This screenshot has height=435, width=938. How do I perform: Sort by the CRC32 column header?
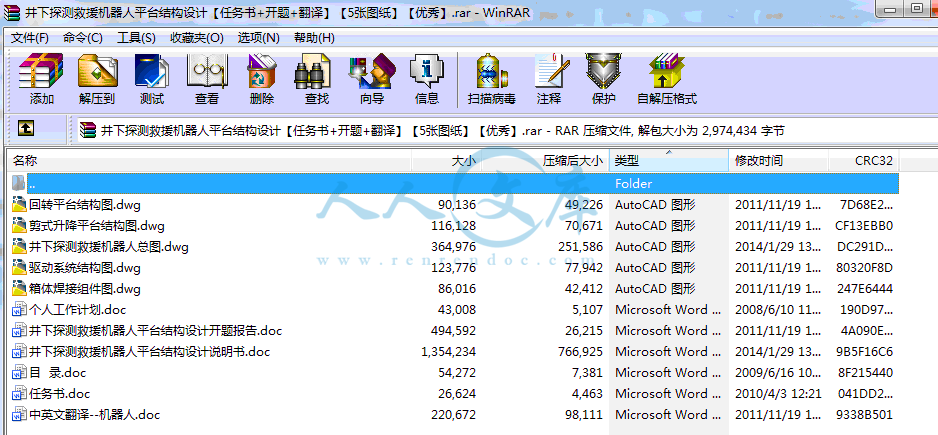pos(864,160)
